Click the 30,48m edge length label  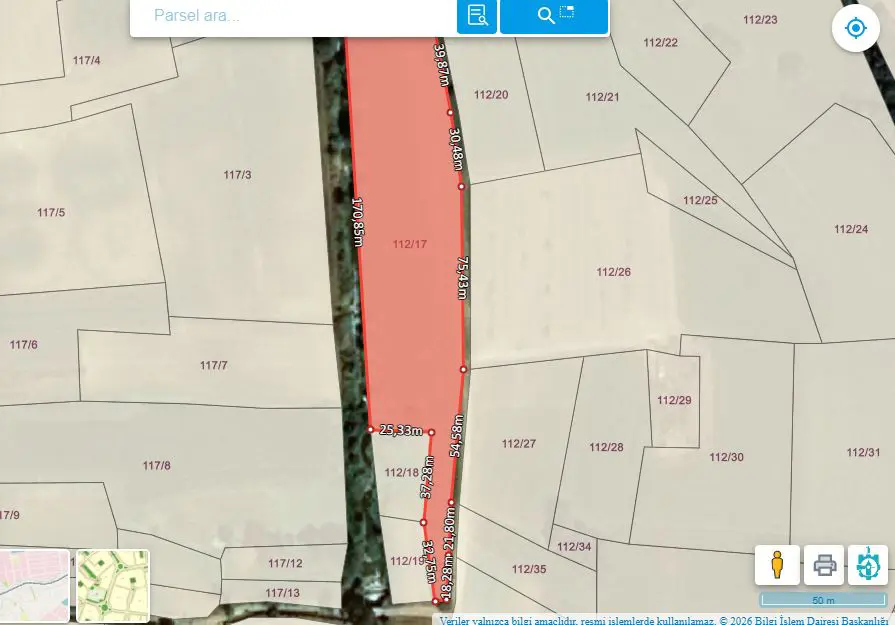[455, 150]
